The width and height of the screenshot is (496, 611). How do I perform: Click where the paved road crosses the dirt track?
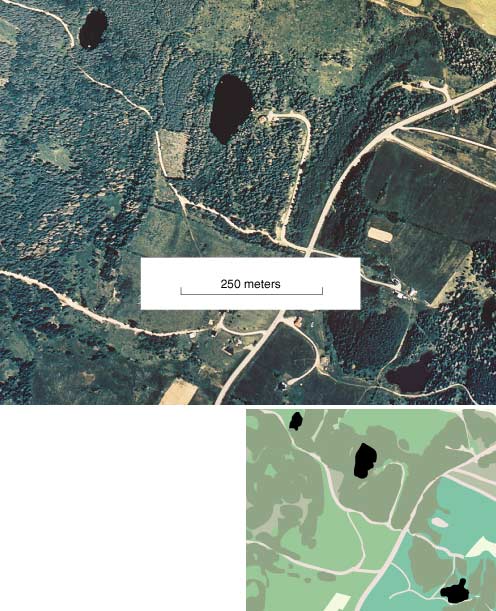pyautogui.click(x=309, y=251)
